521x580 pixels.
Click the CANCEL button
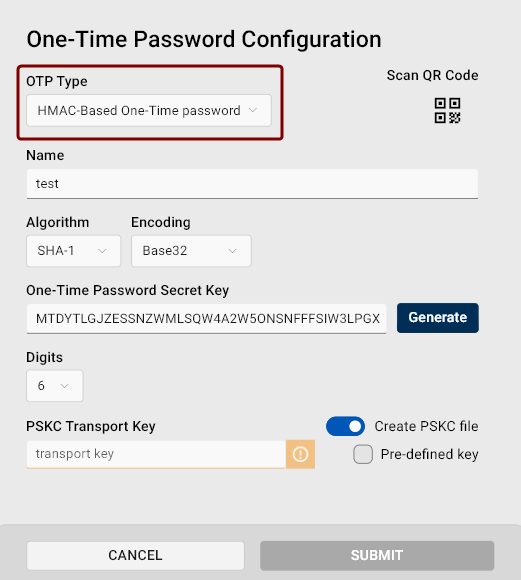[135, 555]
